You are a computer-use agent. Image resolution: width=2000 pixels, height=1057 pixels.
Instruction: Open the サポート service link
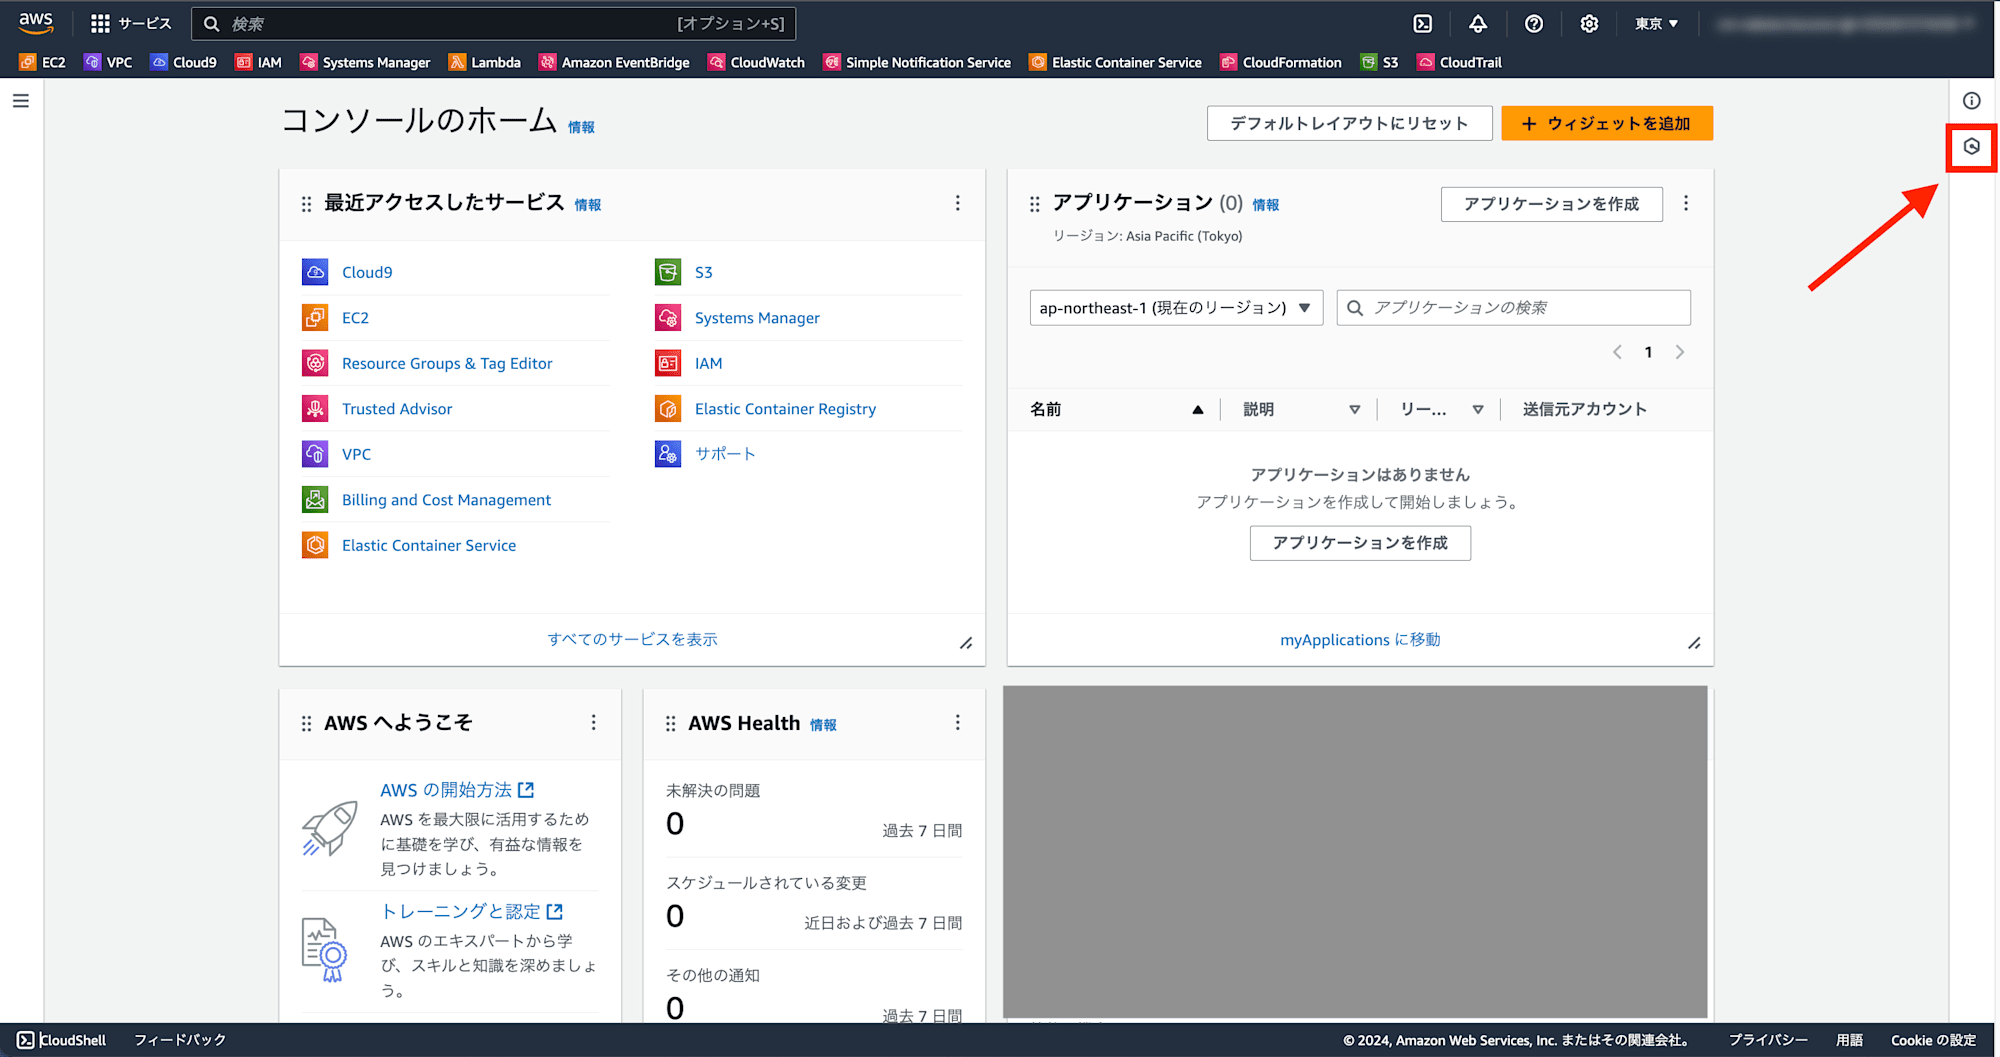[x=725, y=454]
